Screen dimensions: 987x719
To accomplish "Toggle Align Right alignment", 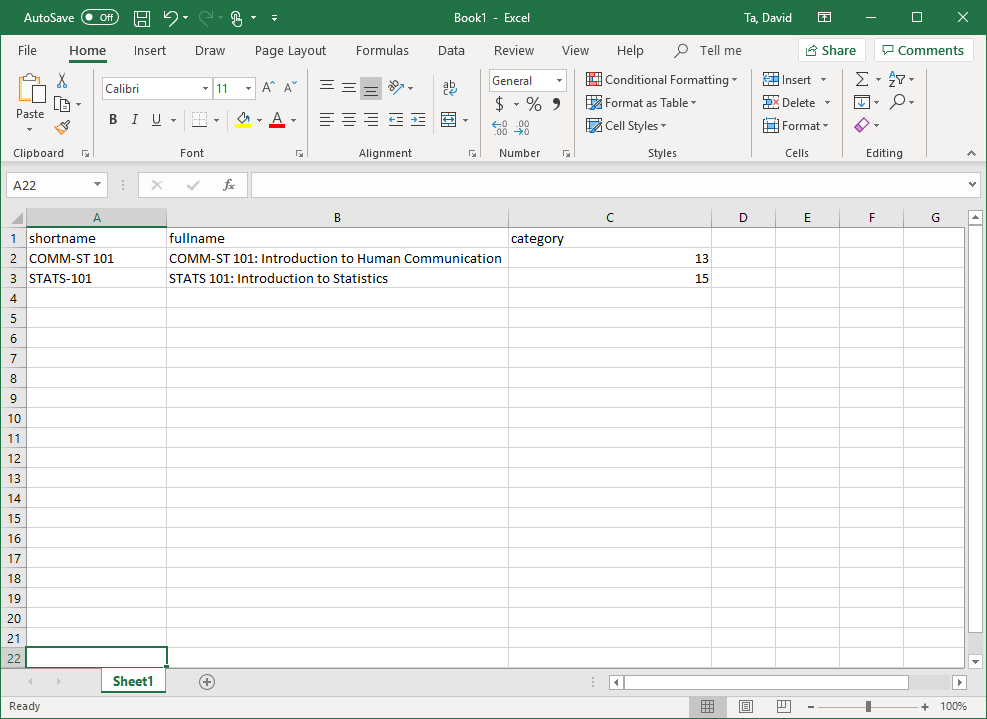I will click(371, 120).
